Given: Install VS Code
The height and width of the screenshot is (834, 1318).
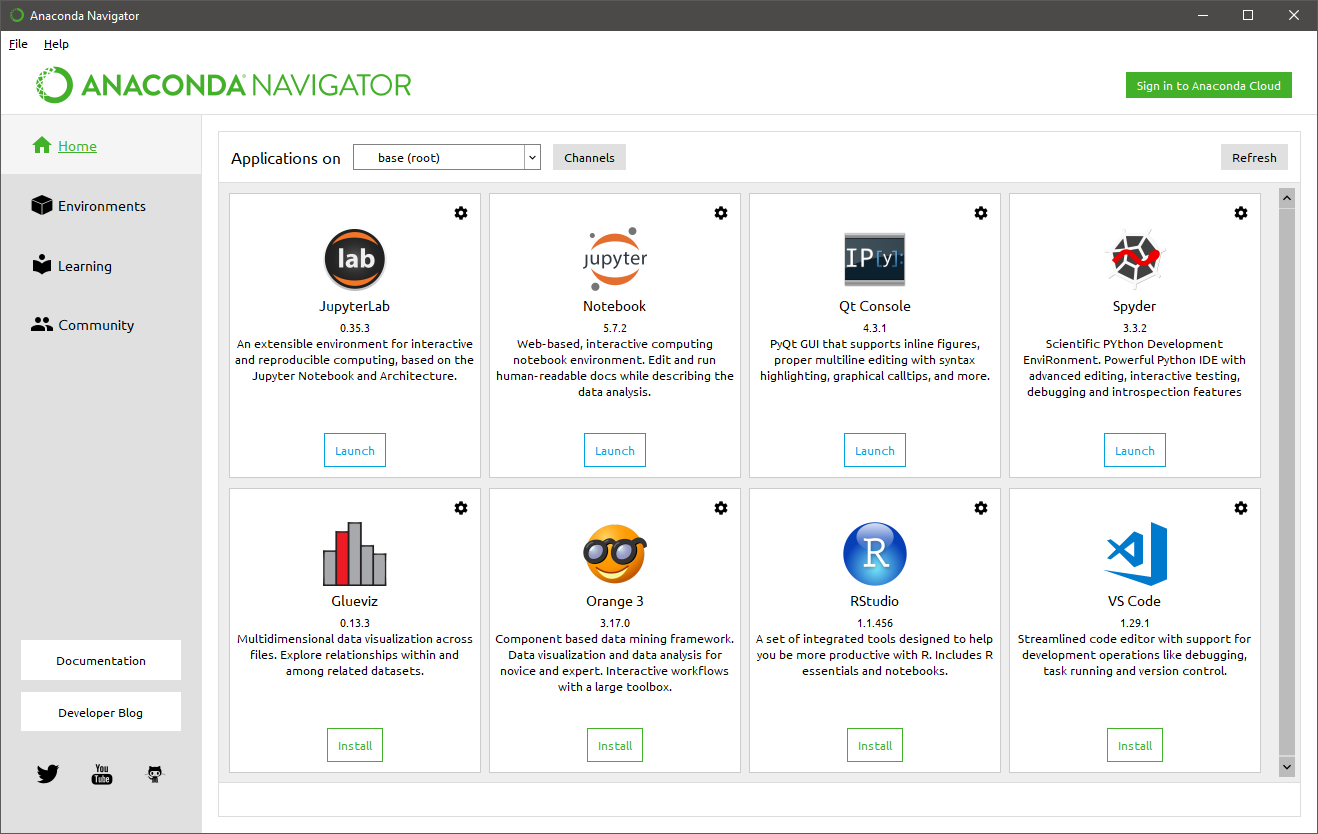Looking at the screenshot, I should point(1135,745).
